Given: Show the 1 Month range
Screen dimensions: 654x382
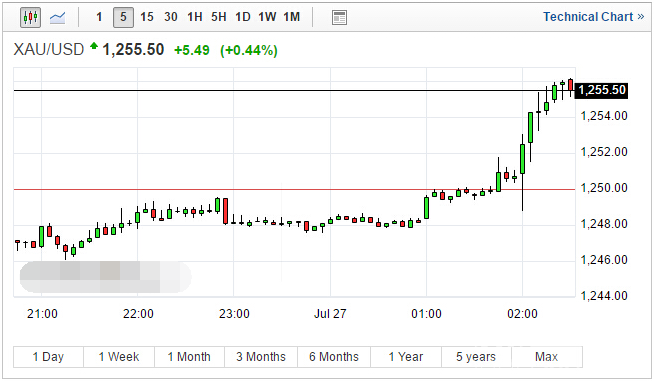Looking at the screenshot, I should pyautogui.click(x=189, y=357).
